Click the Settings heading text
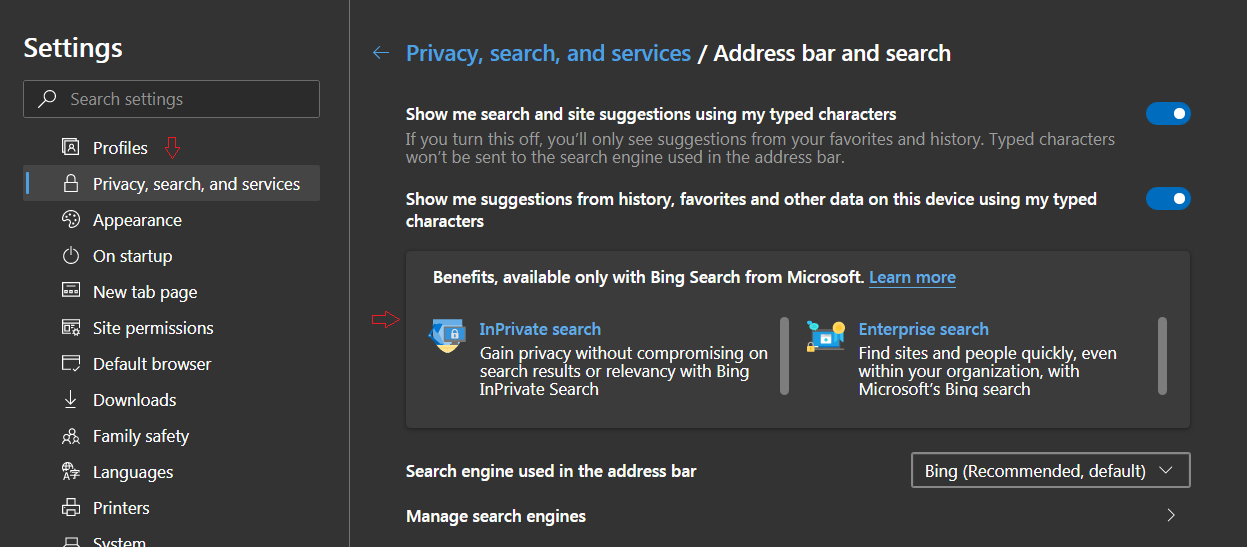The image size is (1247, 547). tap(73, 48)
